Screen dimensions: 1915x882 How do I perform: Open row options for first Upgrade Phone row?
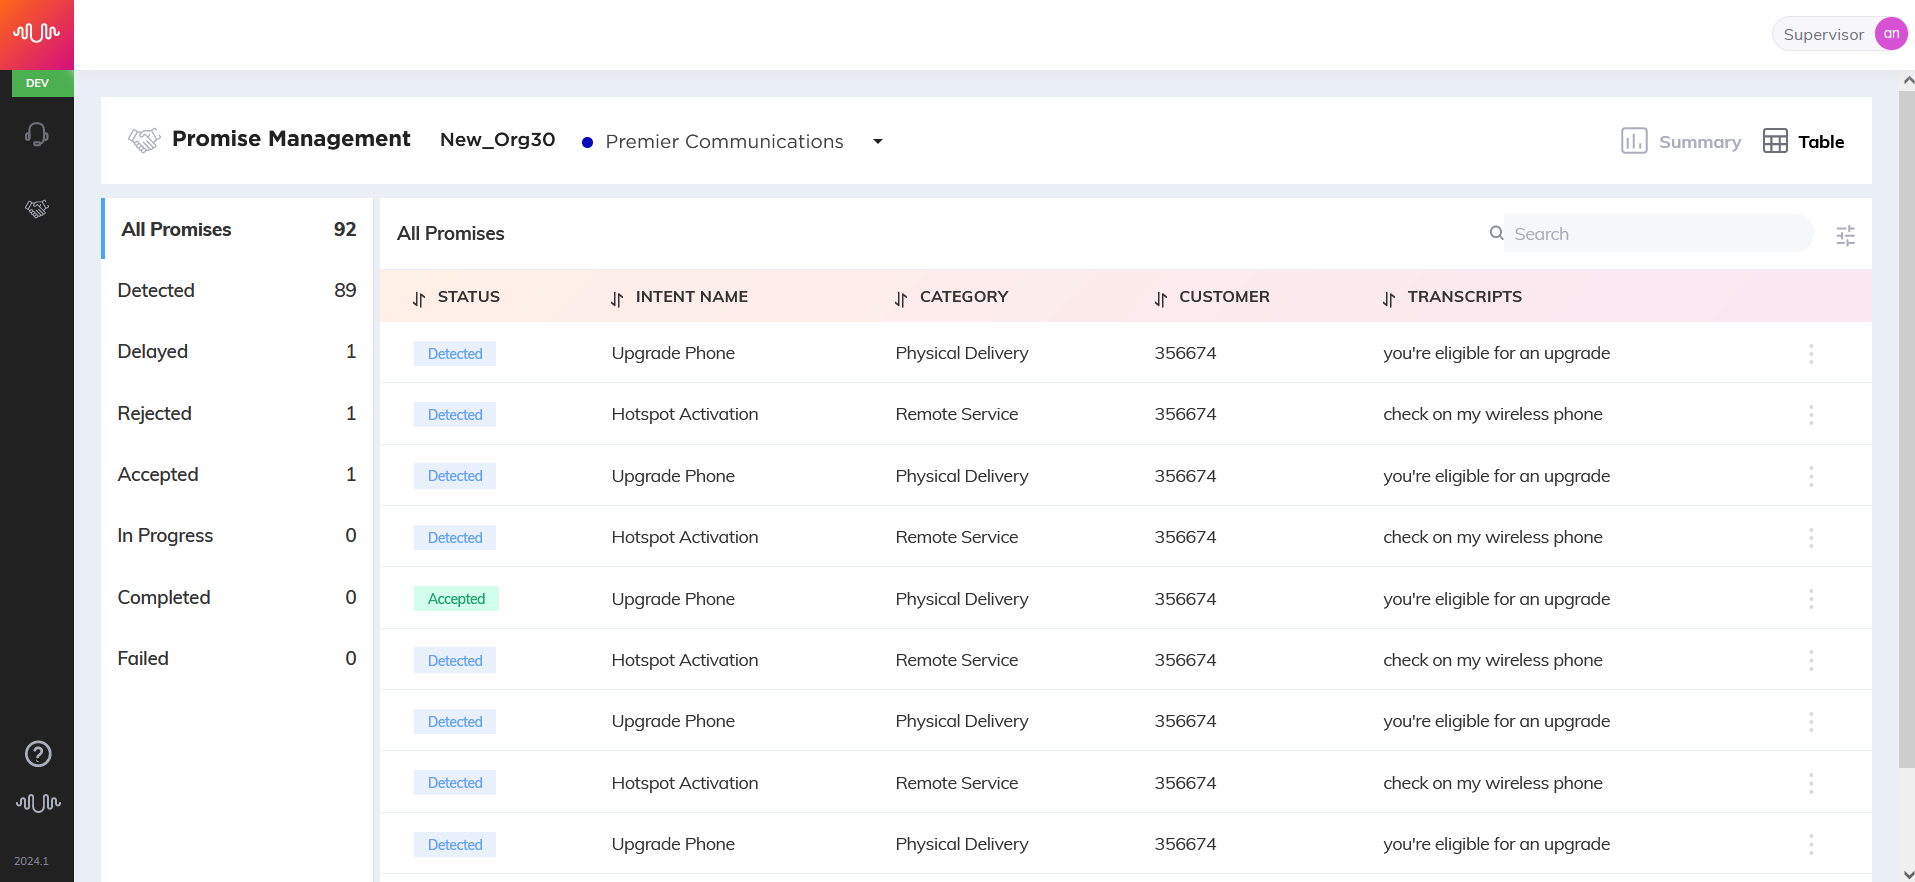(x=1811, y=353)
